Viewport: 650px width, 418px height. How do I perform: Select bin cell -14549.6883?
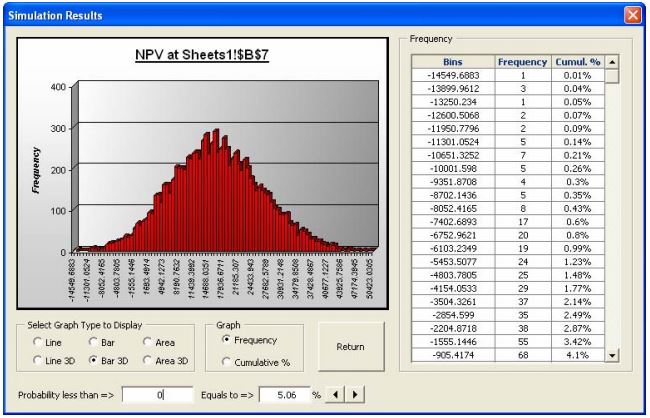coord(453,75)
